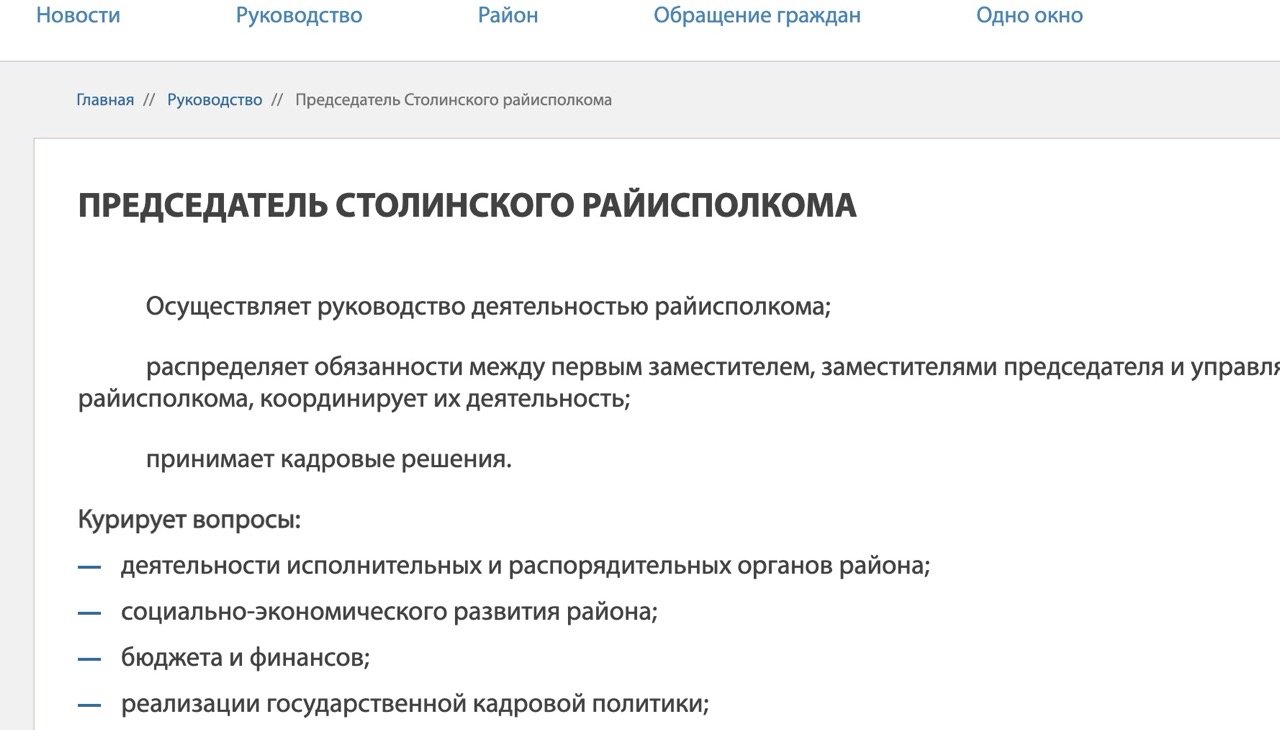Click the dash marker beside социально-экономического развития
This screenshot has width=1280, height=730.
[x=91, y=610]
